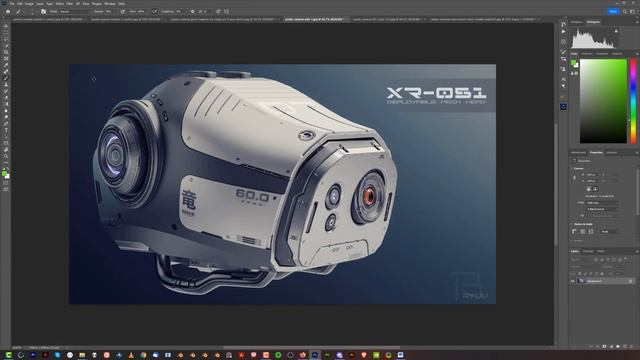The width and height of the screenshot is (640, 360).
Task: Select the Eyedropper tool
Action: click(6, 64)
